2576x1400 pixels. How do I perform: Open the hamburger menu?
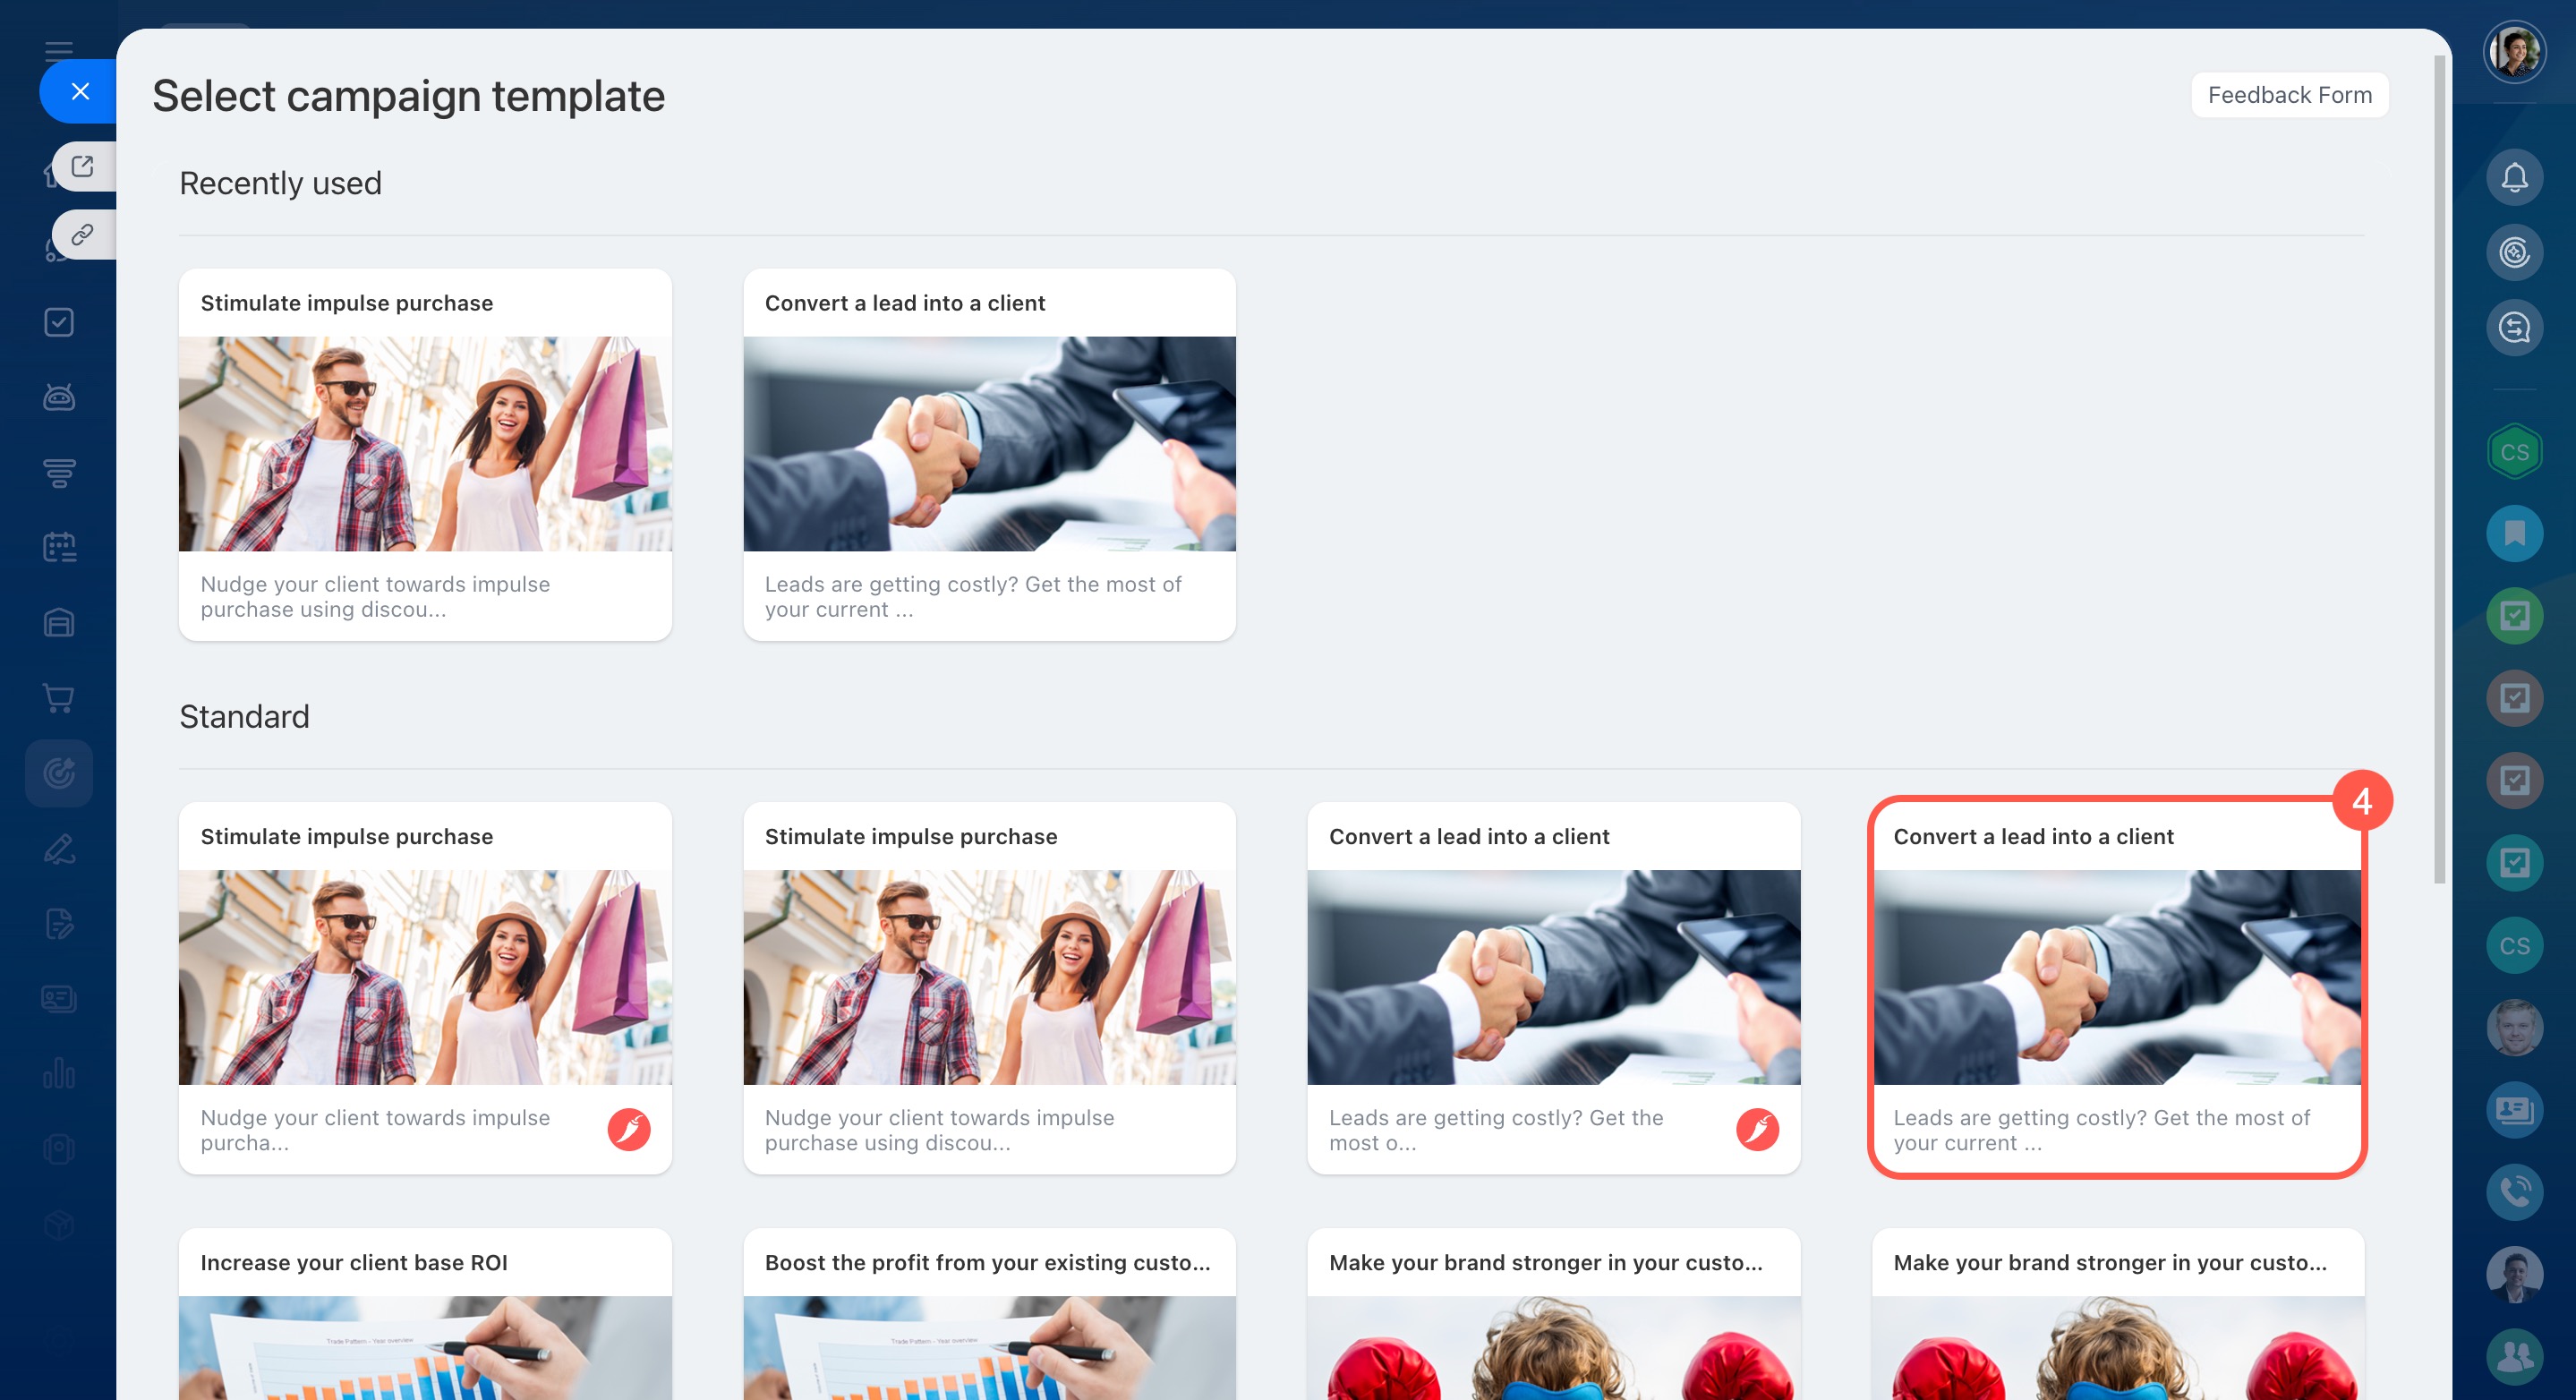59,50
